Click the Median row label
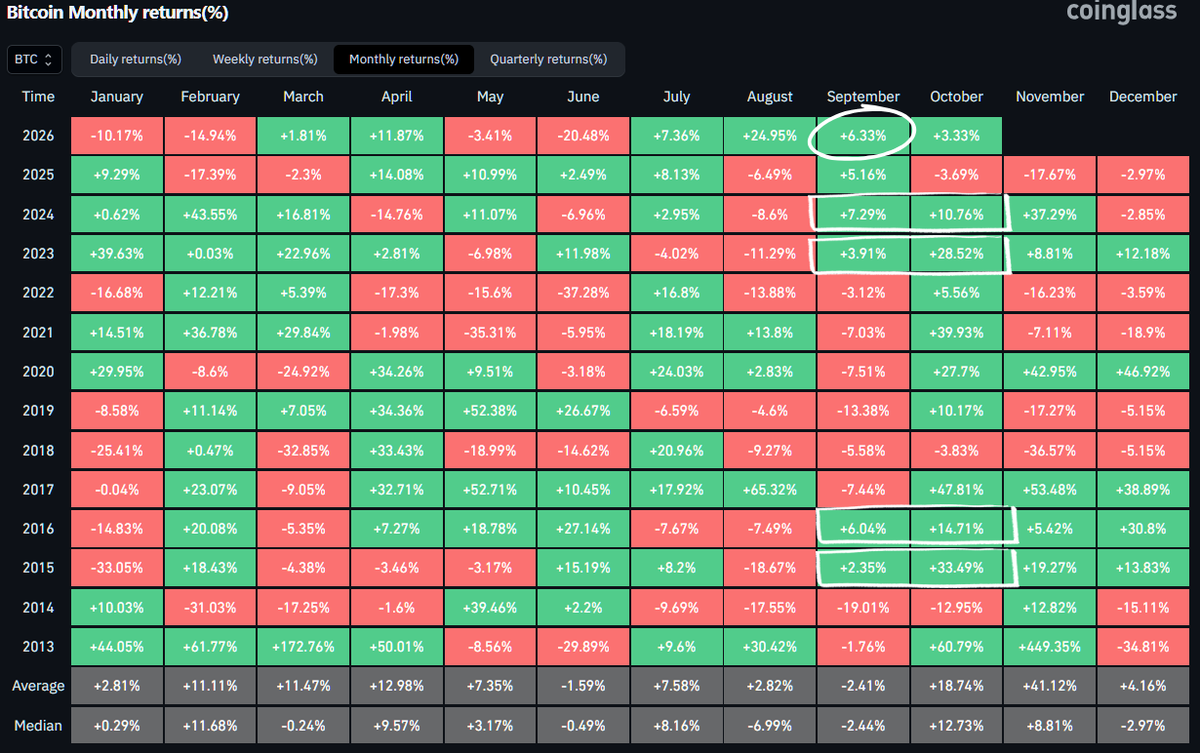Image resolution: width=1200 pixels, height=753 pixels. point(38,726)
